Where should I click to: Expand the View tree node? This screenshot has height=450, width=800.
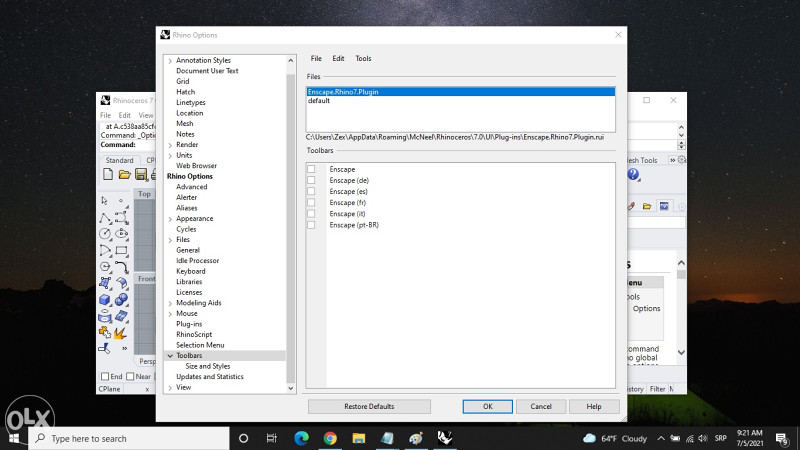[170, 388]
